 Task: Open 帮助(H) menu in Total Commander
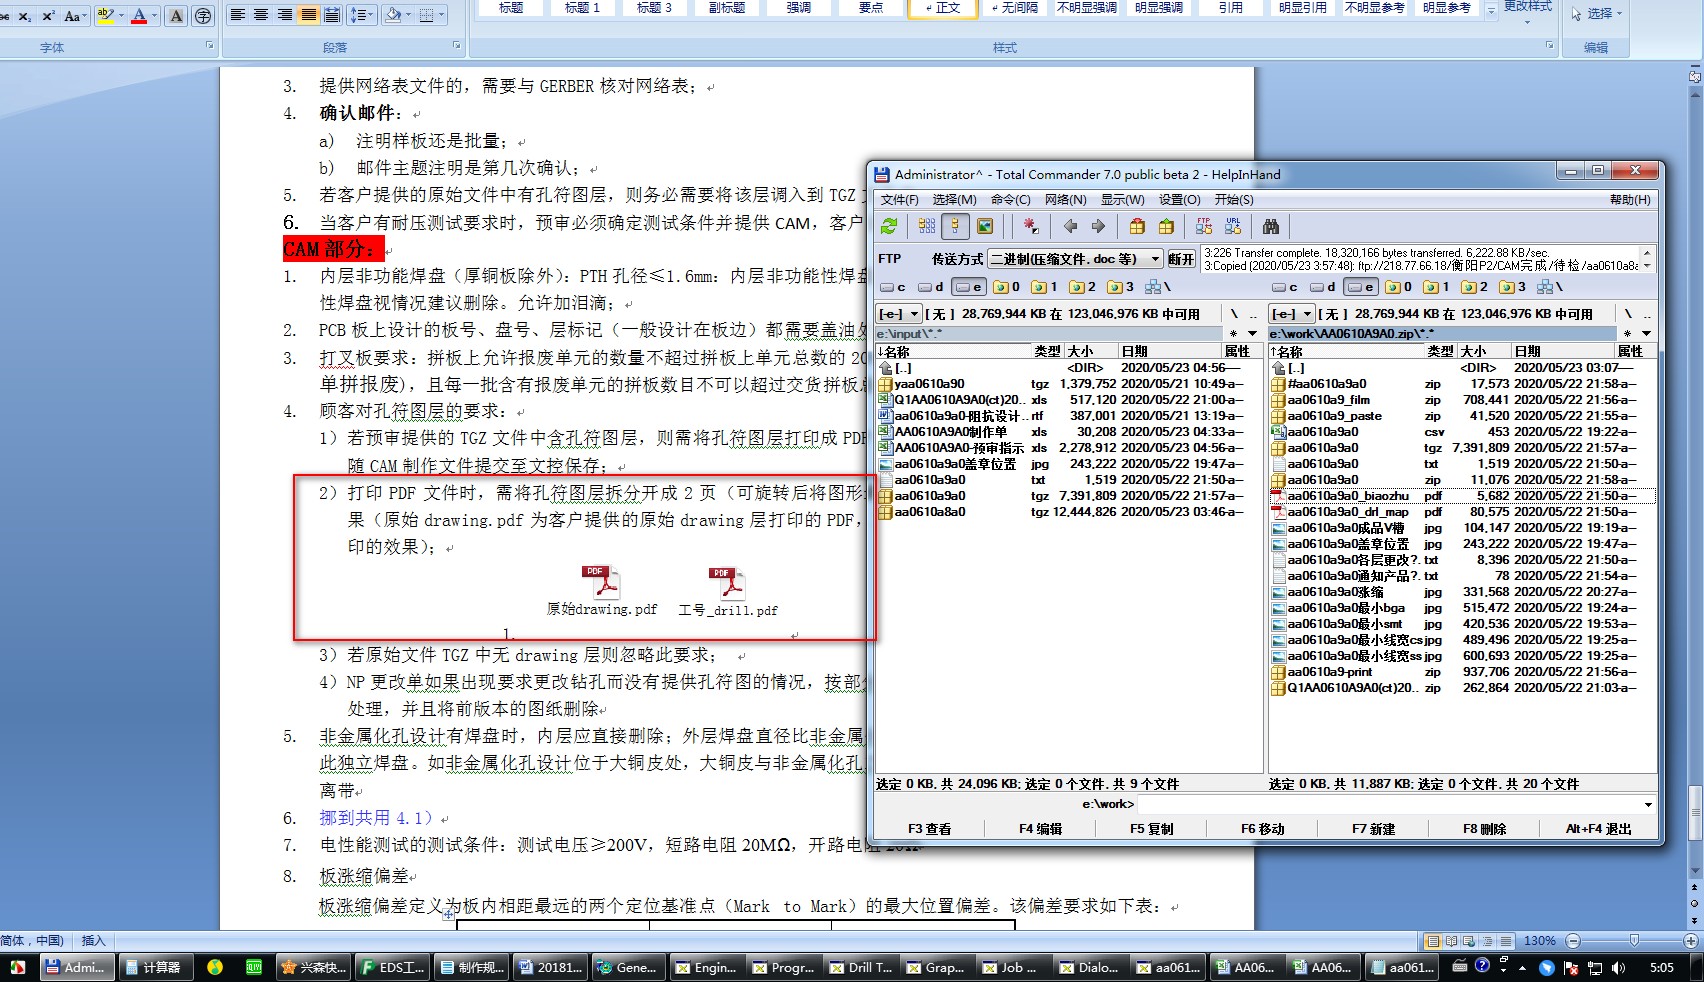(1630, 200)
